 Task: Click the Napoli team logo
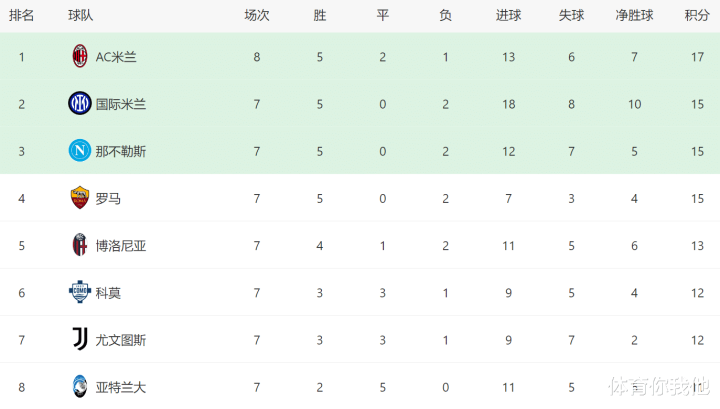80,150
